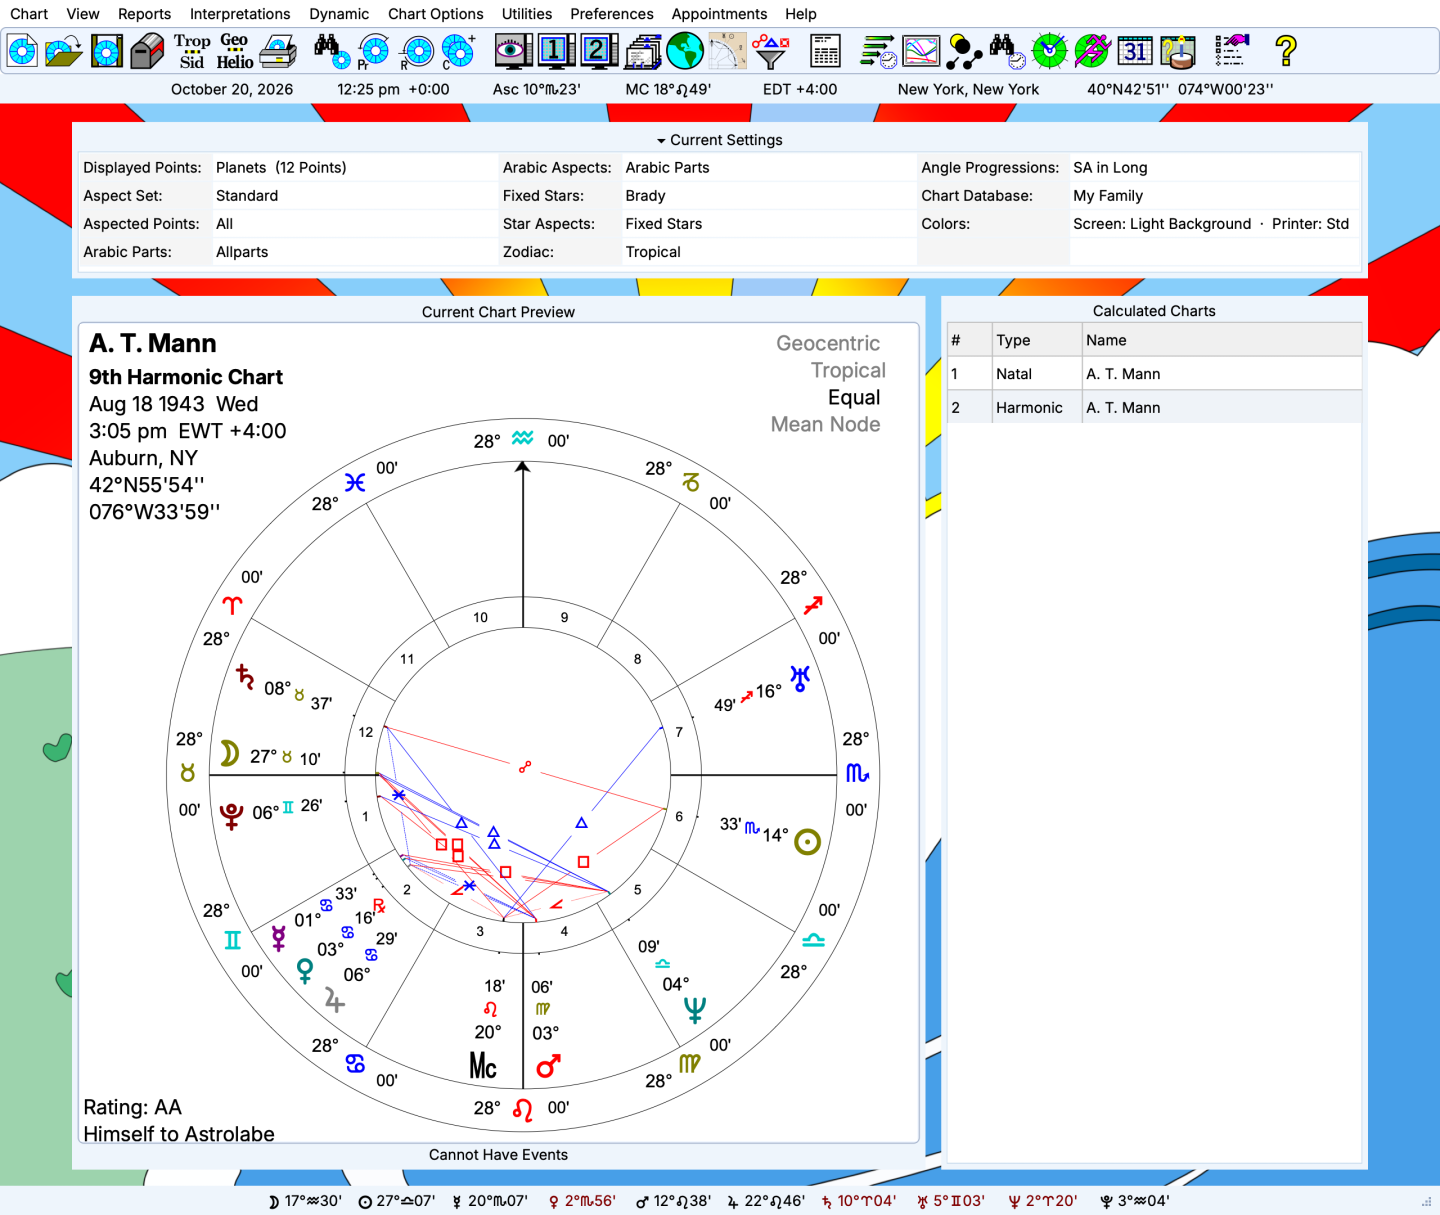This screenshot has width=1440, height=1215.
Task: Click the New Chart toolbar icon
Action: pyautogui.click(x=22, y=51)
